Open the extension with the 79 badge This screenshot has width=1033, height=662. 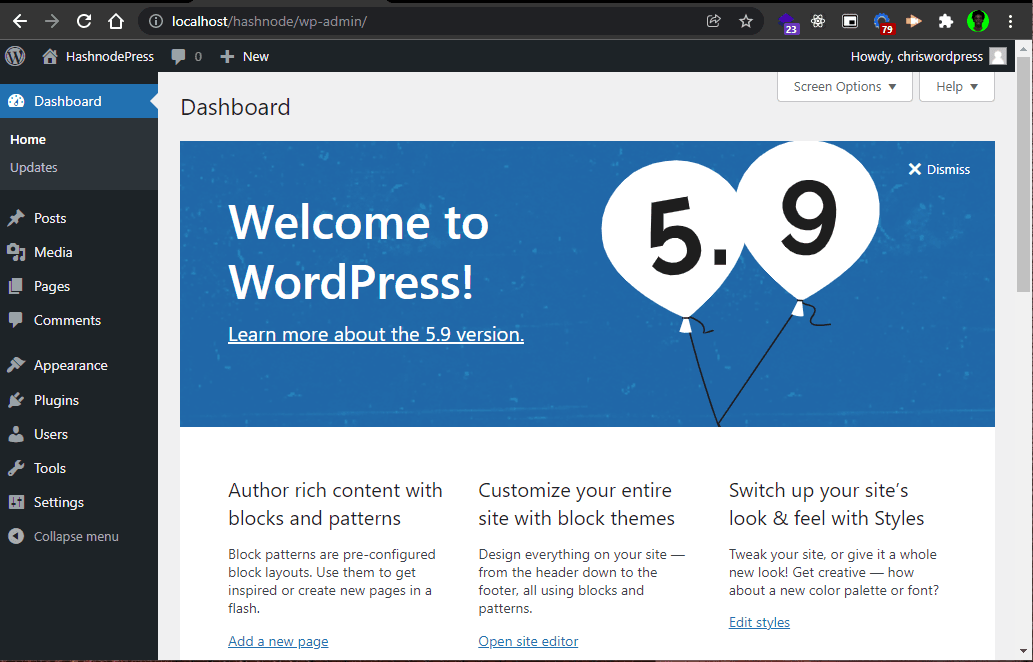[883, 22]
